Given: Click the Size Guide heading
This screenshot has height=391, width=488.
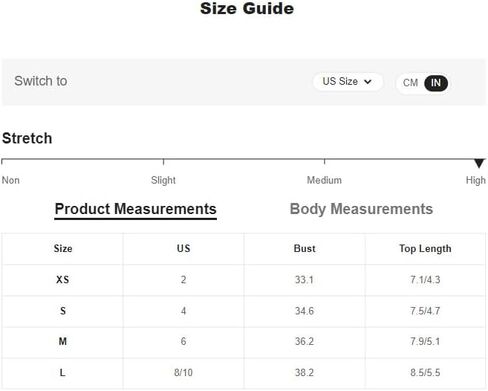Looking at the screenshot, I should [247, 9].
